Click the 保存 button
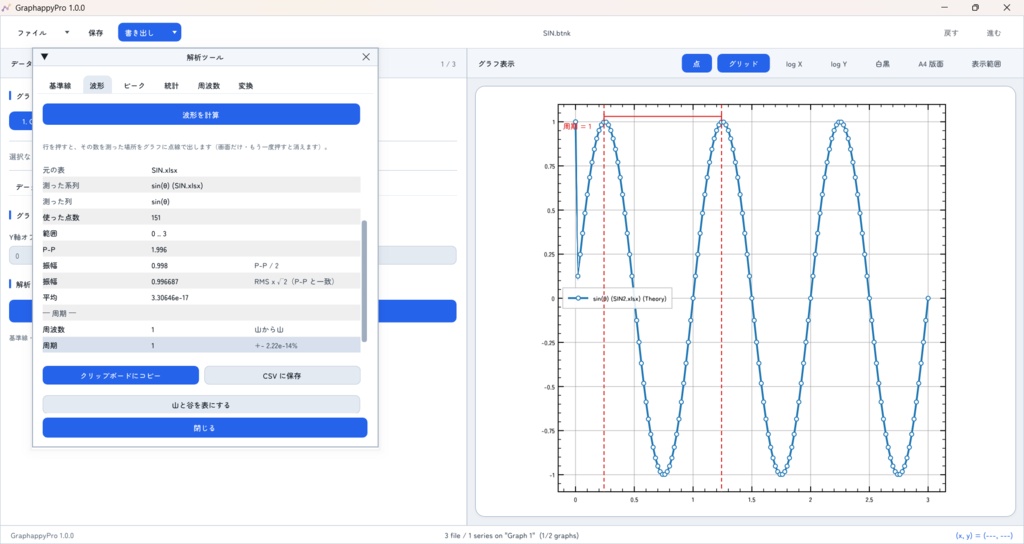 pyautogui.click(x=96, y=33)
